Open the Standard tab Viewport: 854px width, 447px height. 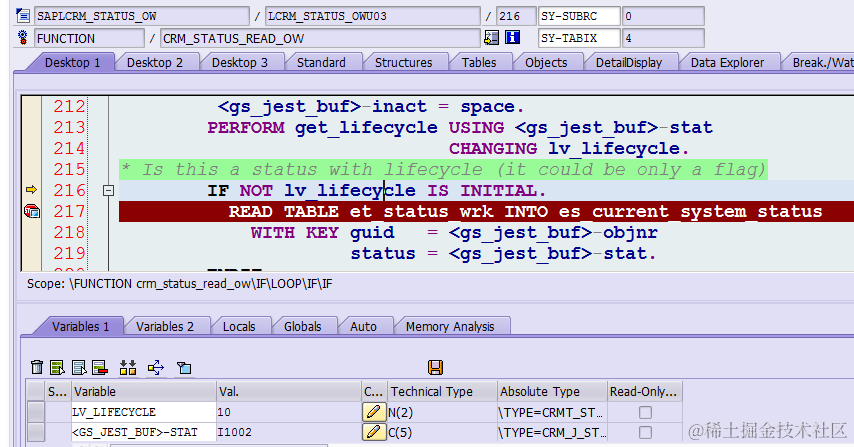321,63
